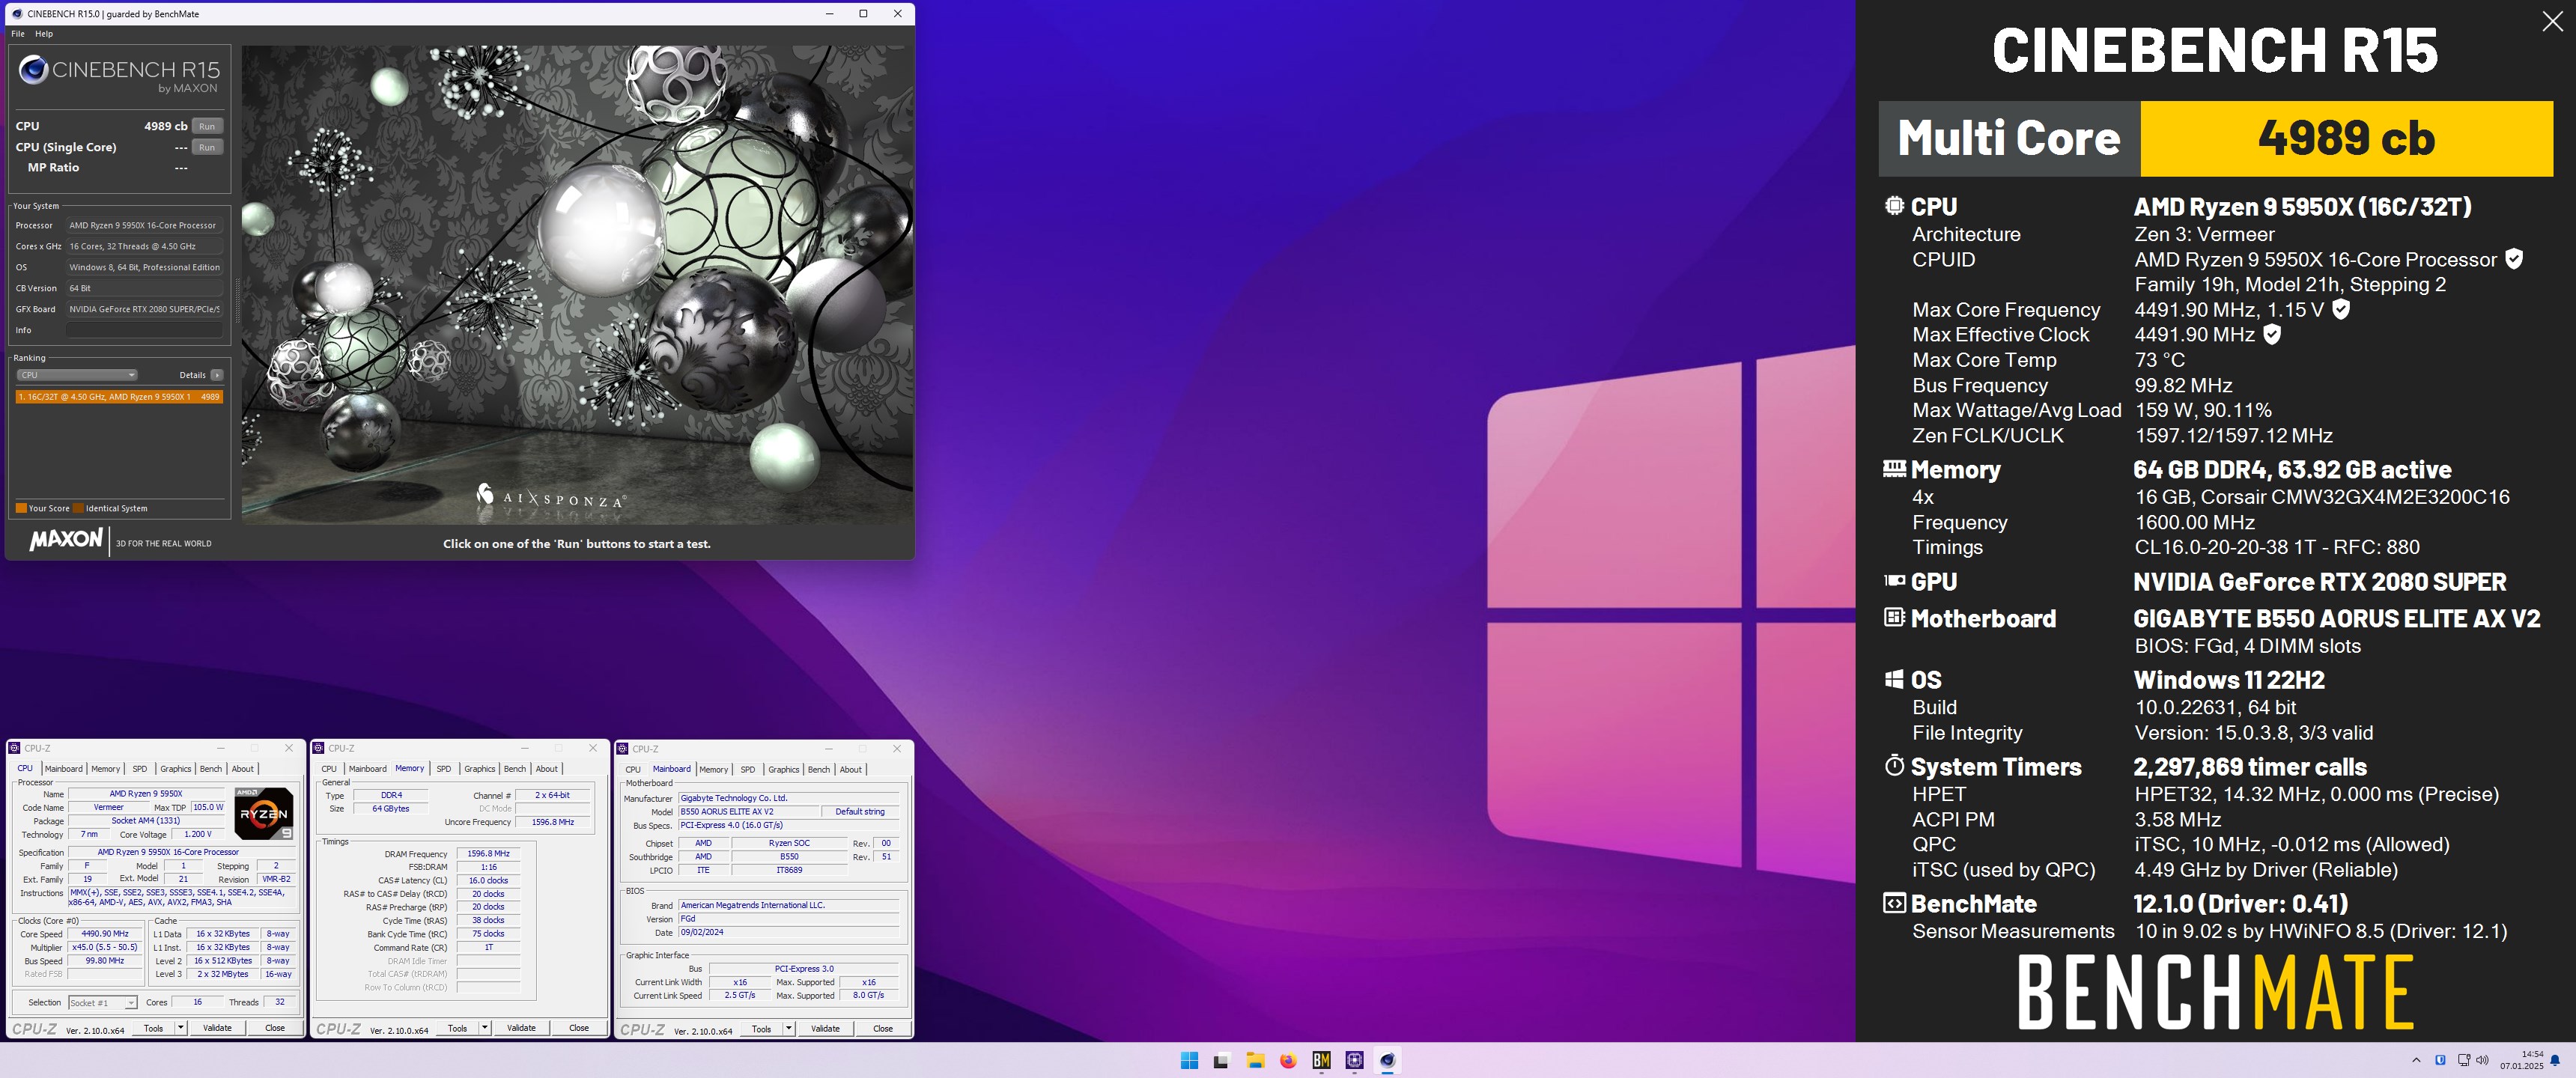Click the volume speaker tray icon
This screenshot has width=2576, height=1078.
pyautogui.click(x=2482, y=1060)
